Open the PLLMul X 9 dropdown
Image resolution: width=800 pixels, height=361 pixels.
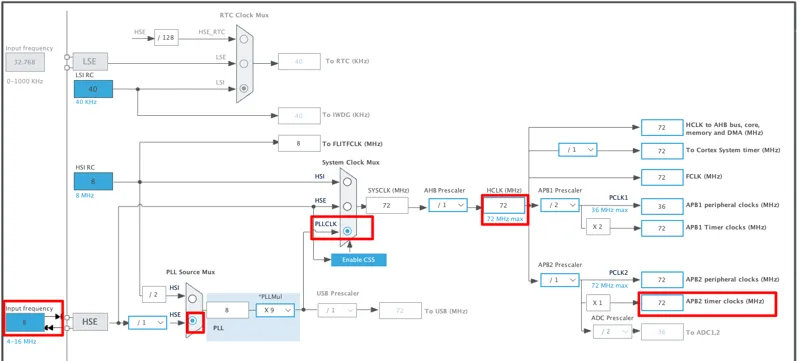275,310
